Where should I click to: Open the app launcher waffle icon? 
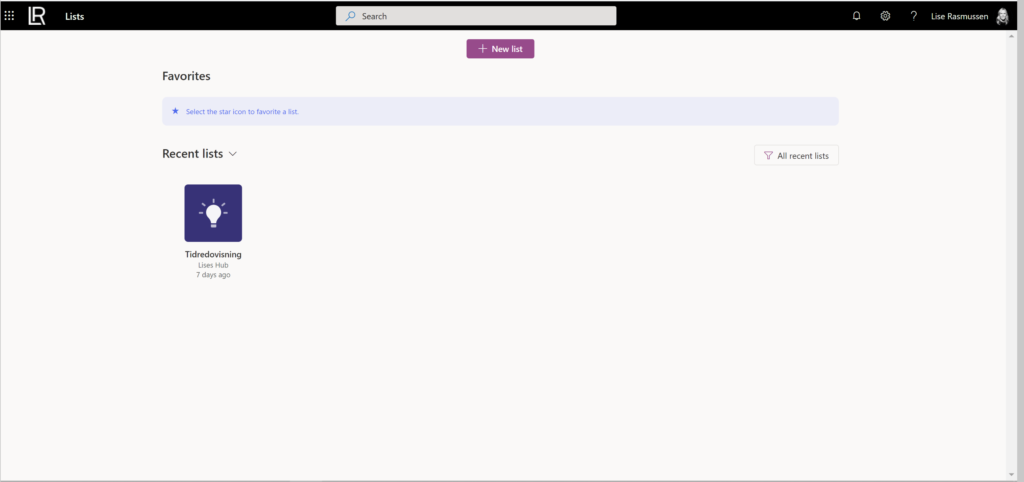9,16
